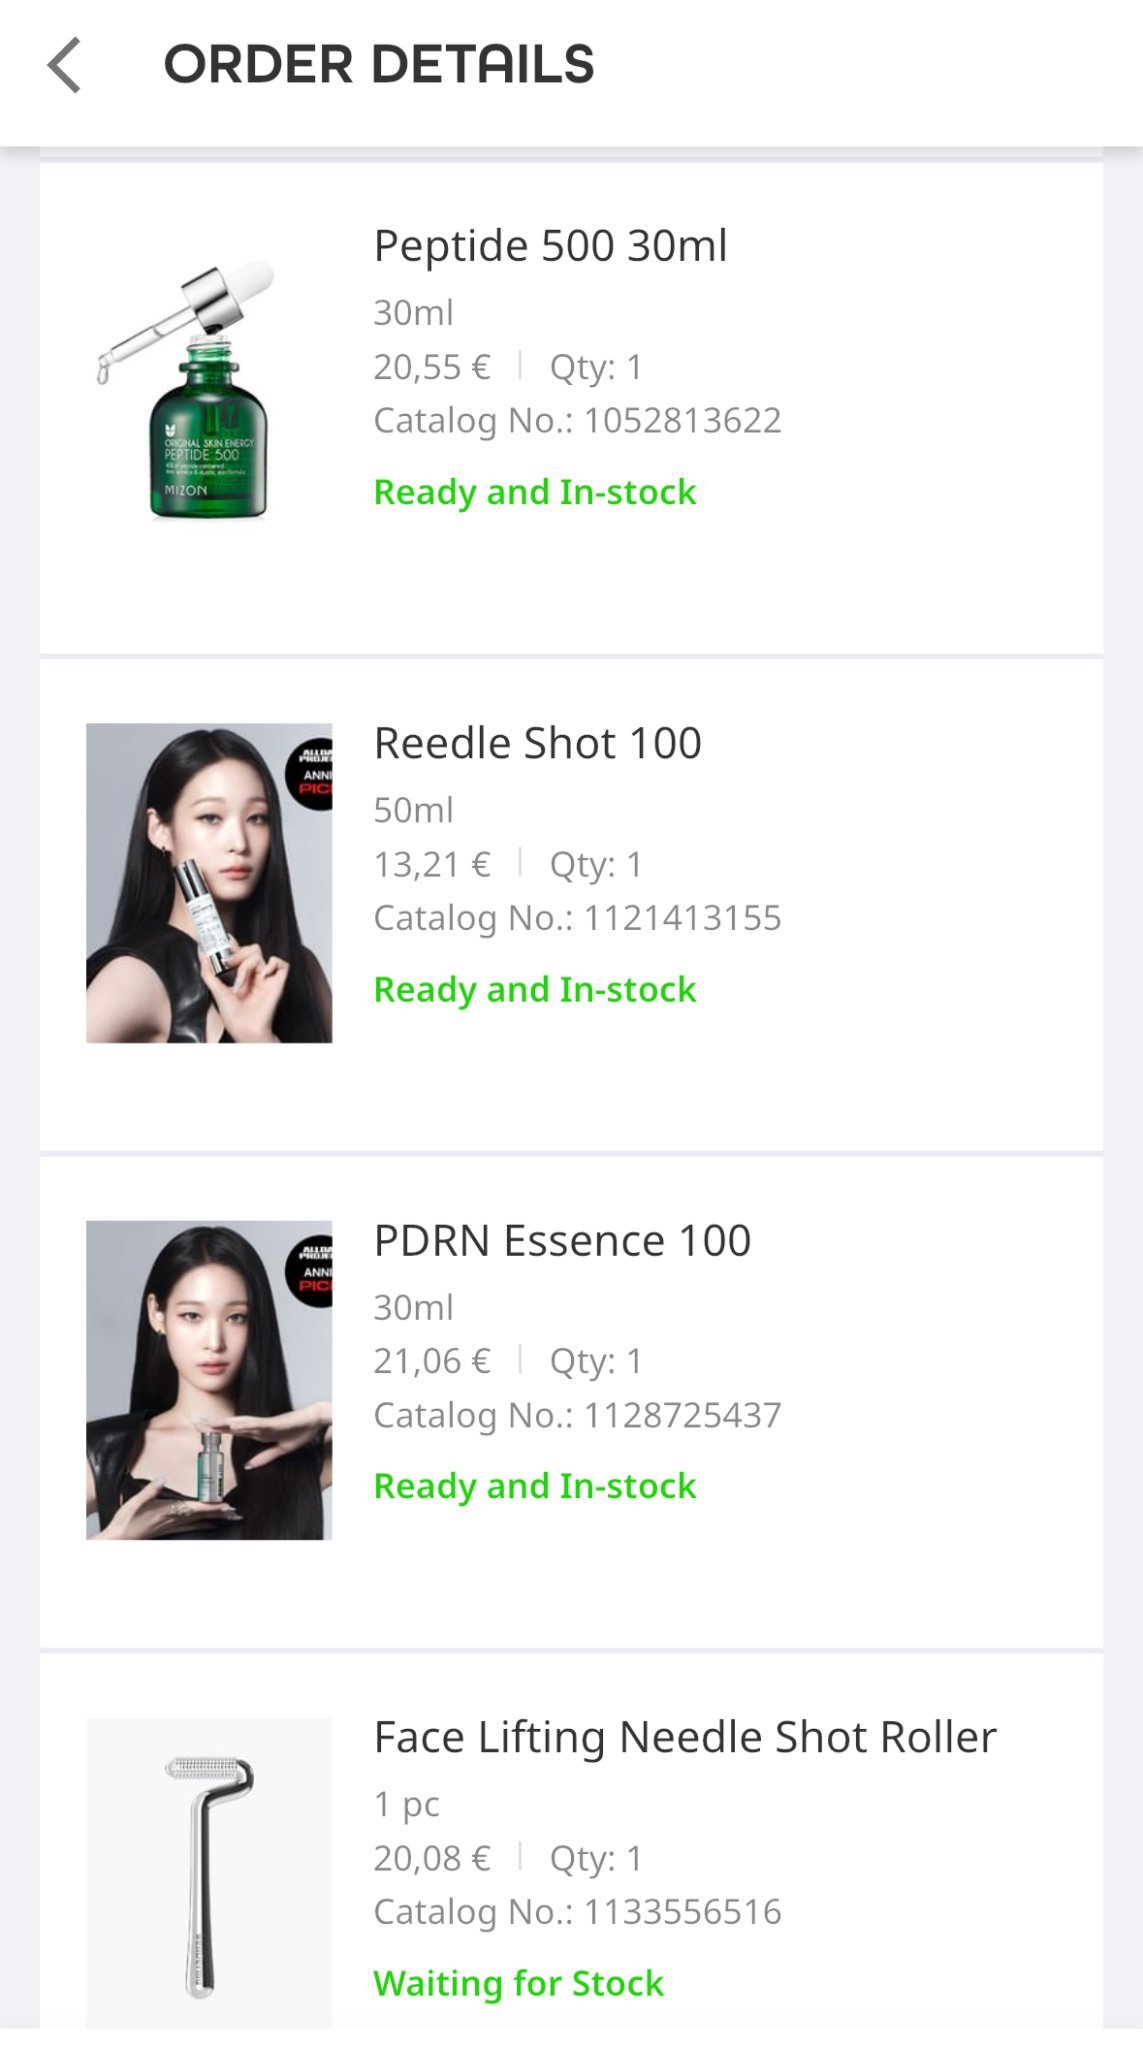Open the PDRN Essence 100 product photo
The image size is (1143, 2048).
[x=208, y=1380]
